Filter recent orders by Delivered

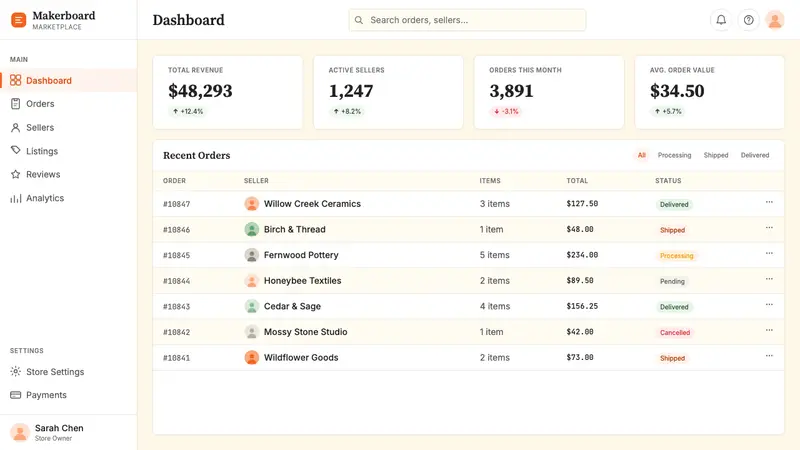tap(755, 155)
